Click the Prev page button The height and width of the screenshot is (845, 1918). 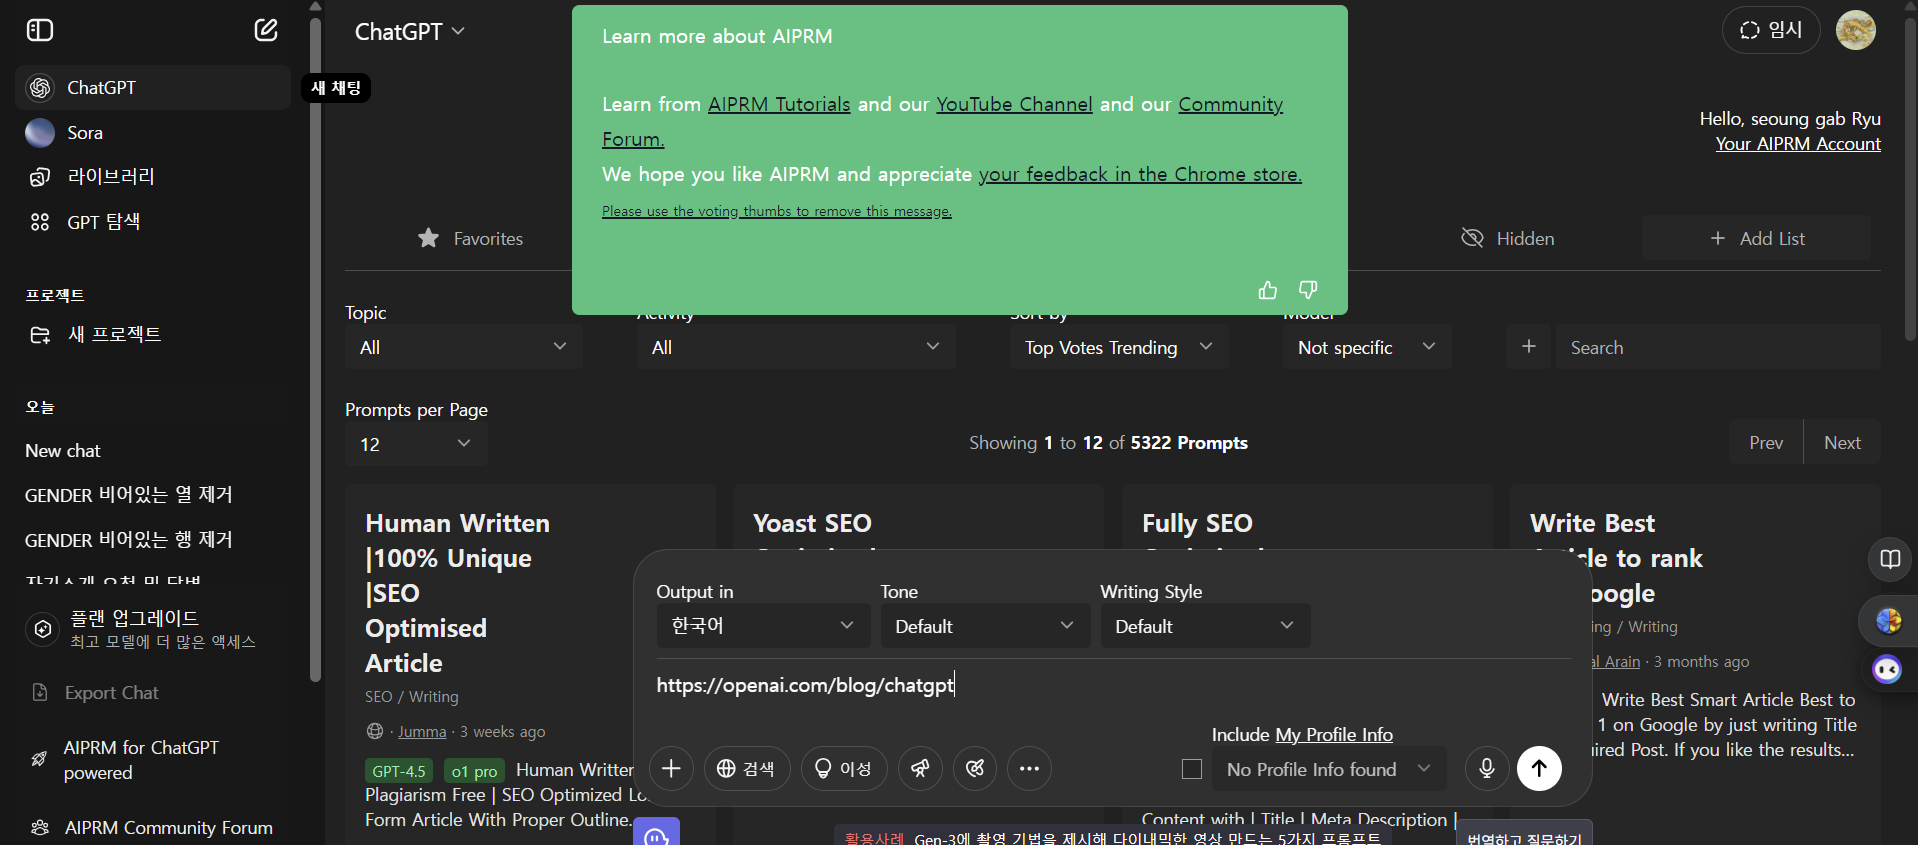pyautogui.click(x=1766, y=442)
